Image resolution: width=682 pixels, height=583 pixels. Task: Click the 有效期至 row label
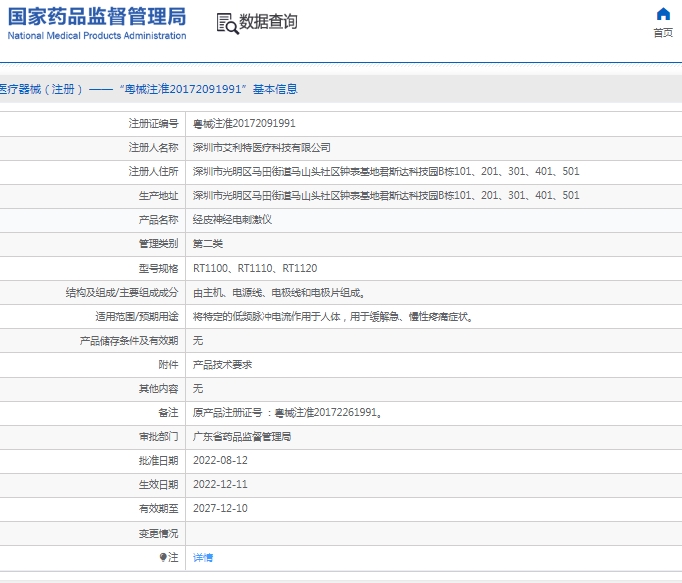click(159, 508)
